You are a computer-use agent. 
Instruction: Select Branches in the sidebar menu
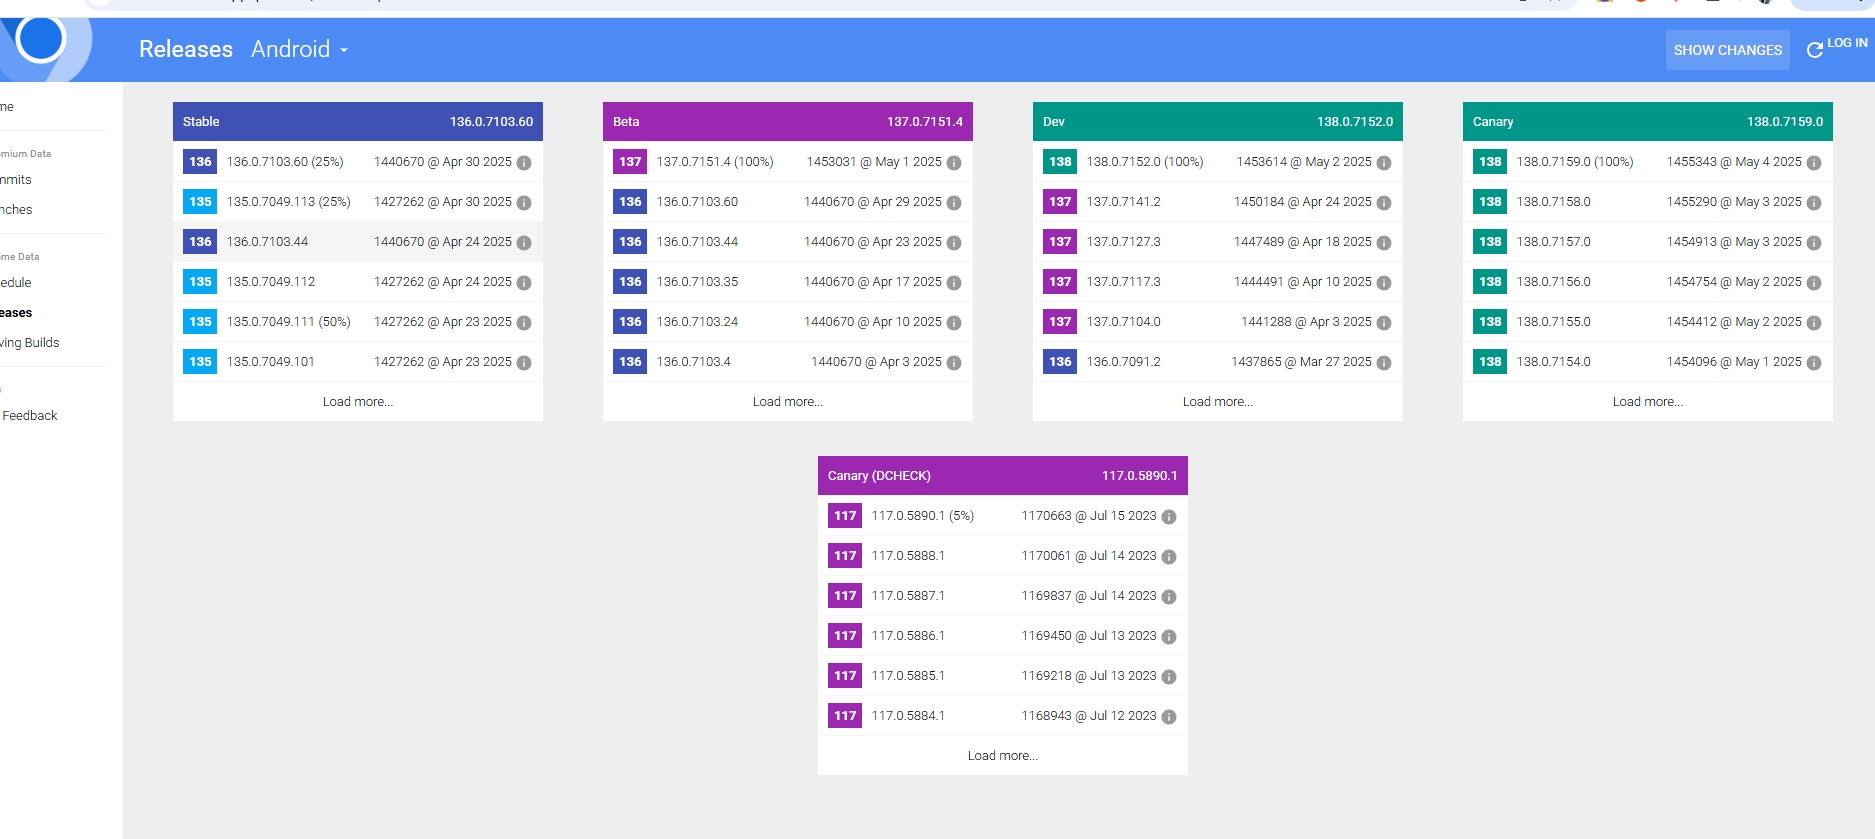pyautogui.click(x=17, y=210)
